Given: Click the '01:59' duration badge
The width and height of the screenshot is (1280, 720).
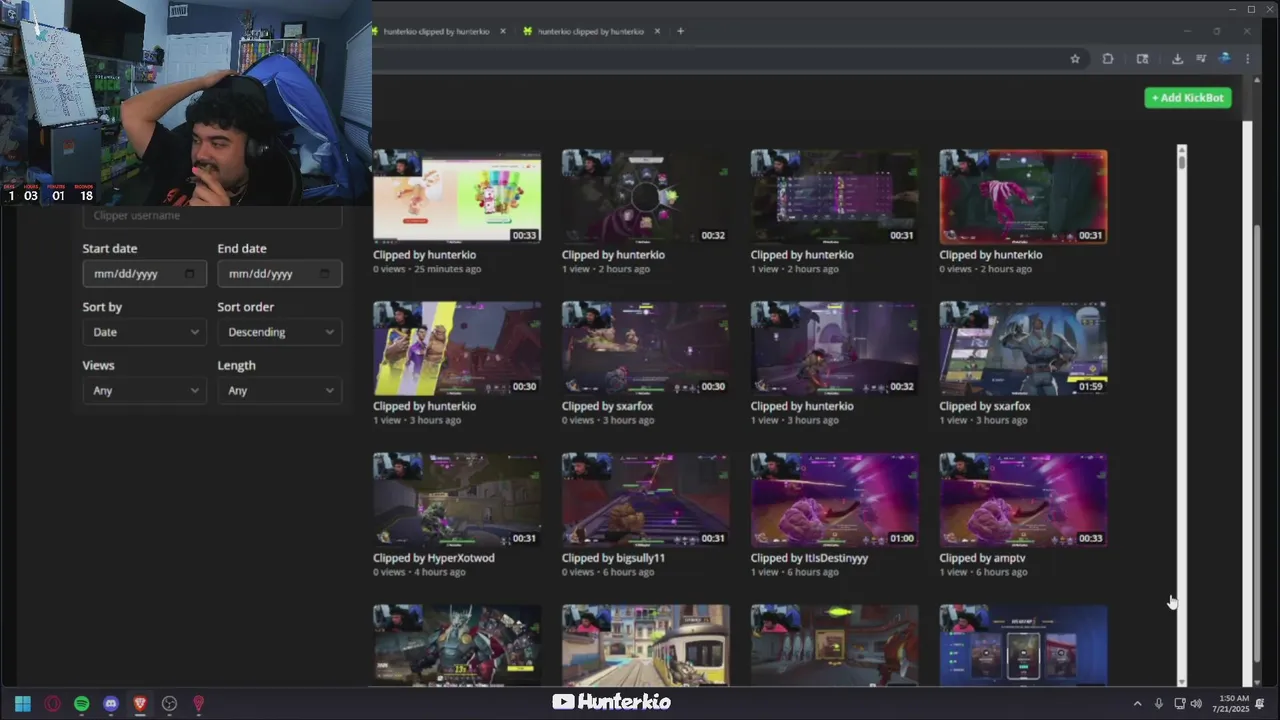Looking at the screenshot, I should pyautogui.click(x=1091, y=387).
